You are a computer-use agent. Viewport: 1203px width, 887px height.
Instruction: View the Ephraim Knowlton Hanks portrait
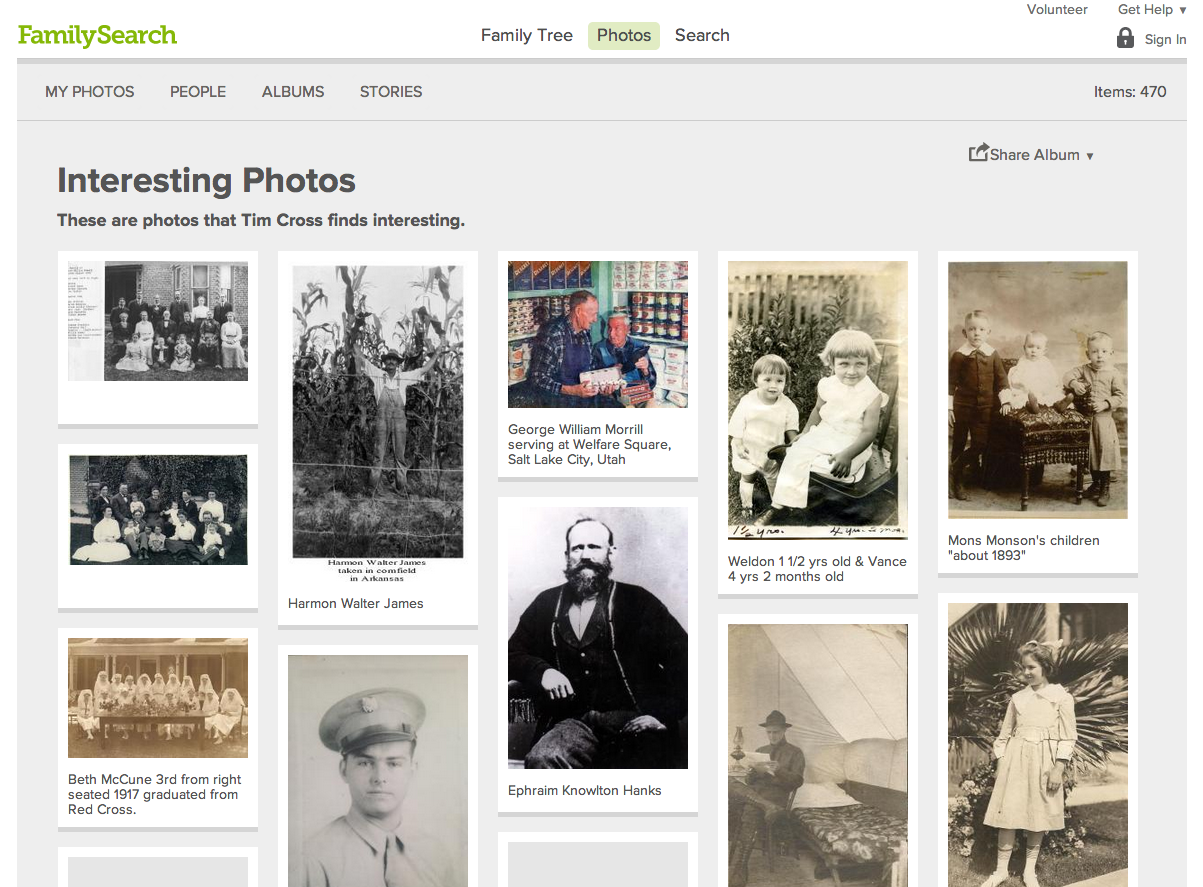point(598,638)
